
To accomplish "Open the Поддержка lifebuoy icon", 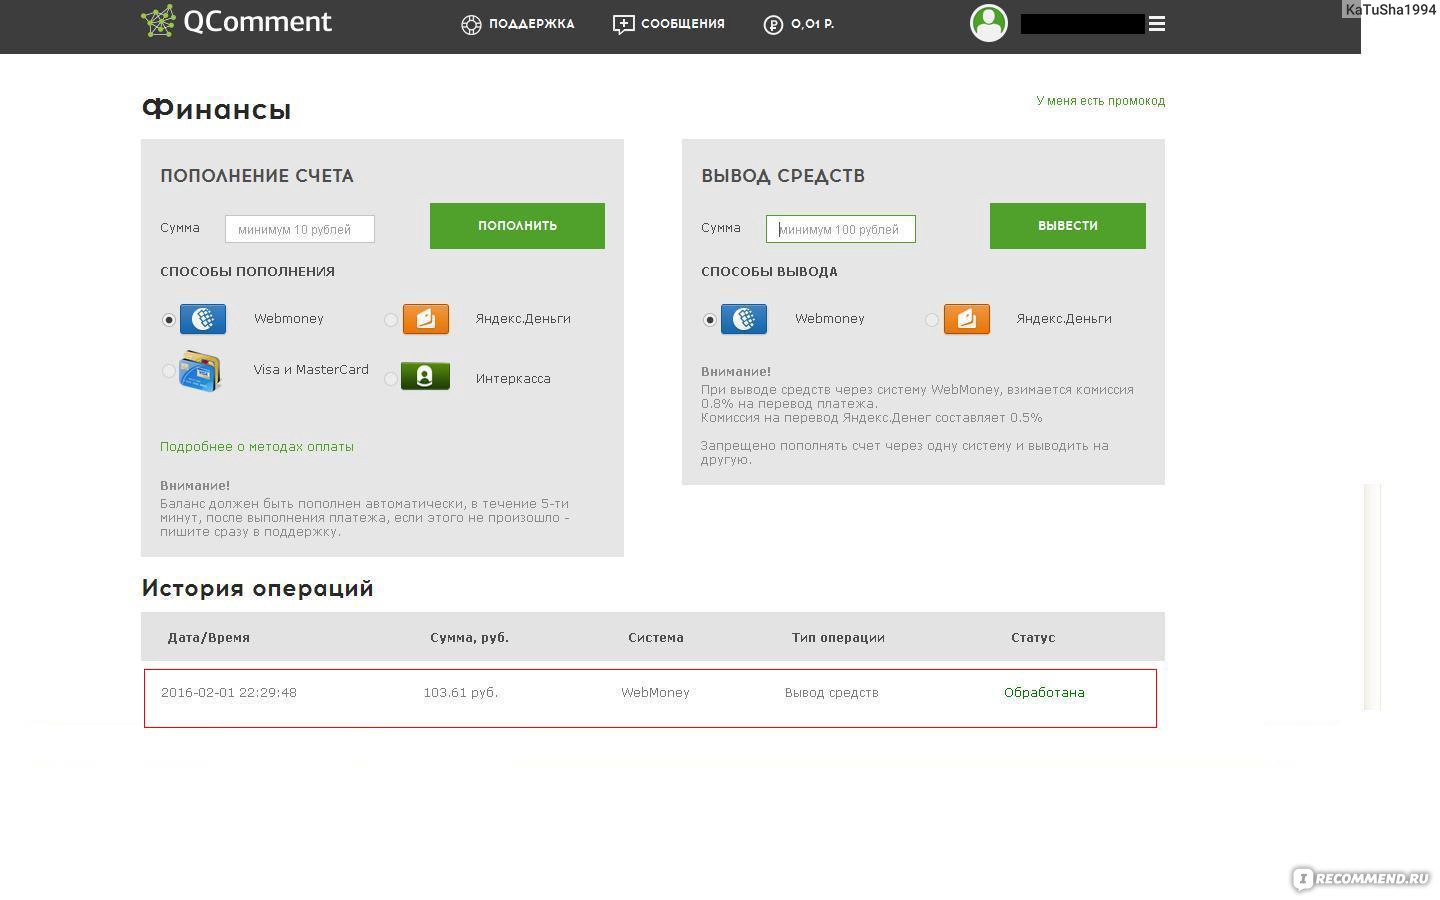I will pyautogui.click(x=471, y=25).
